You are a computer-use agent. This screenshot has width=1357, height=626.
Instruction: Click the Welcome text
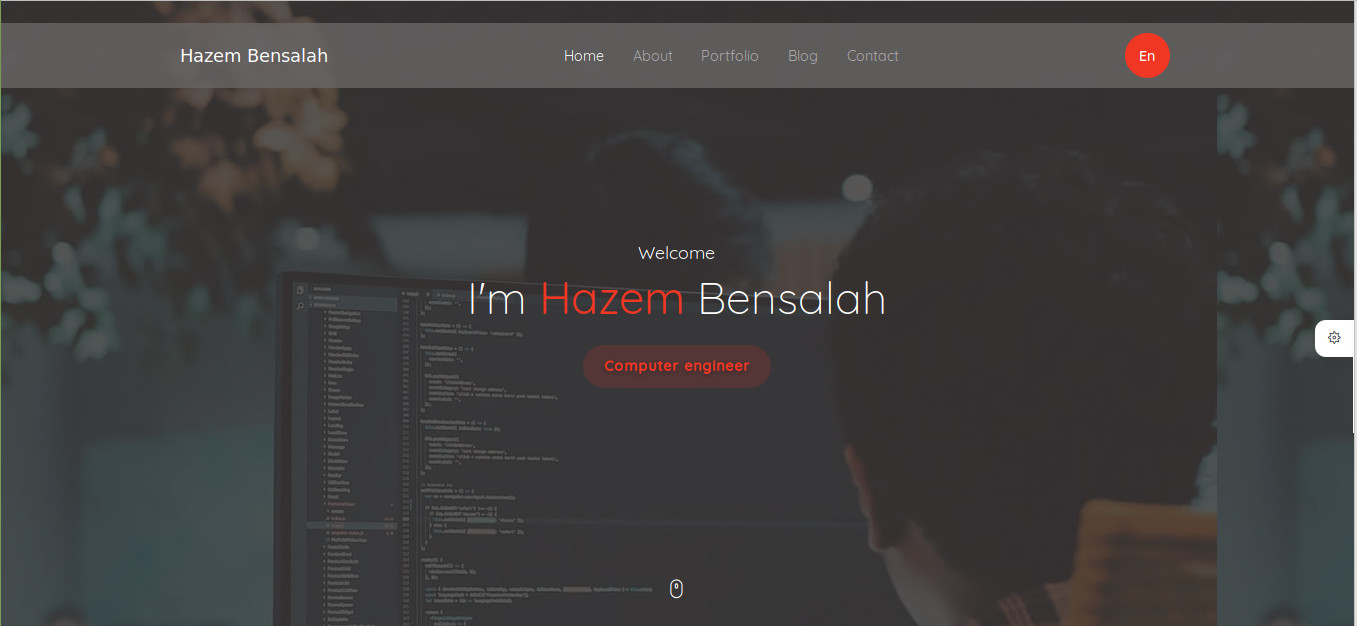[x=677, y=253]
